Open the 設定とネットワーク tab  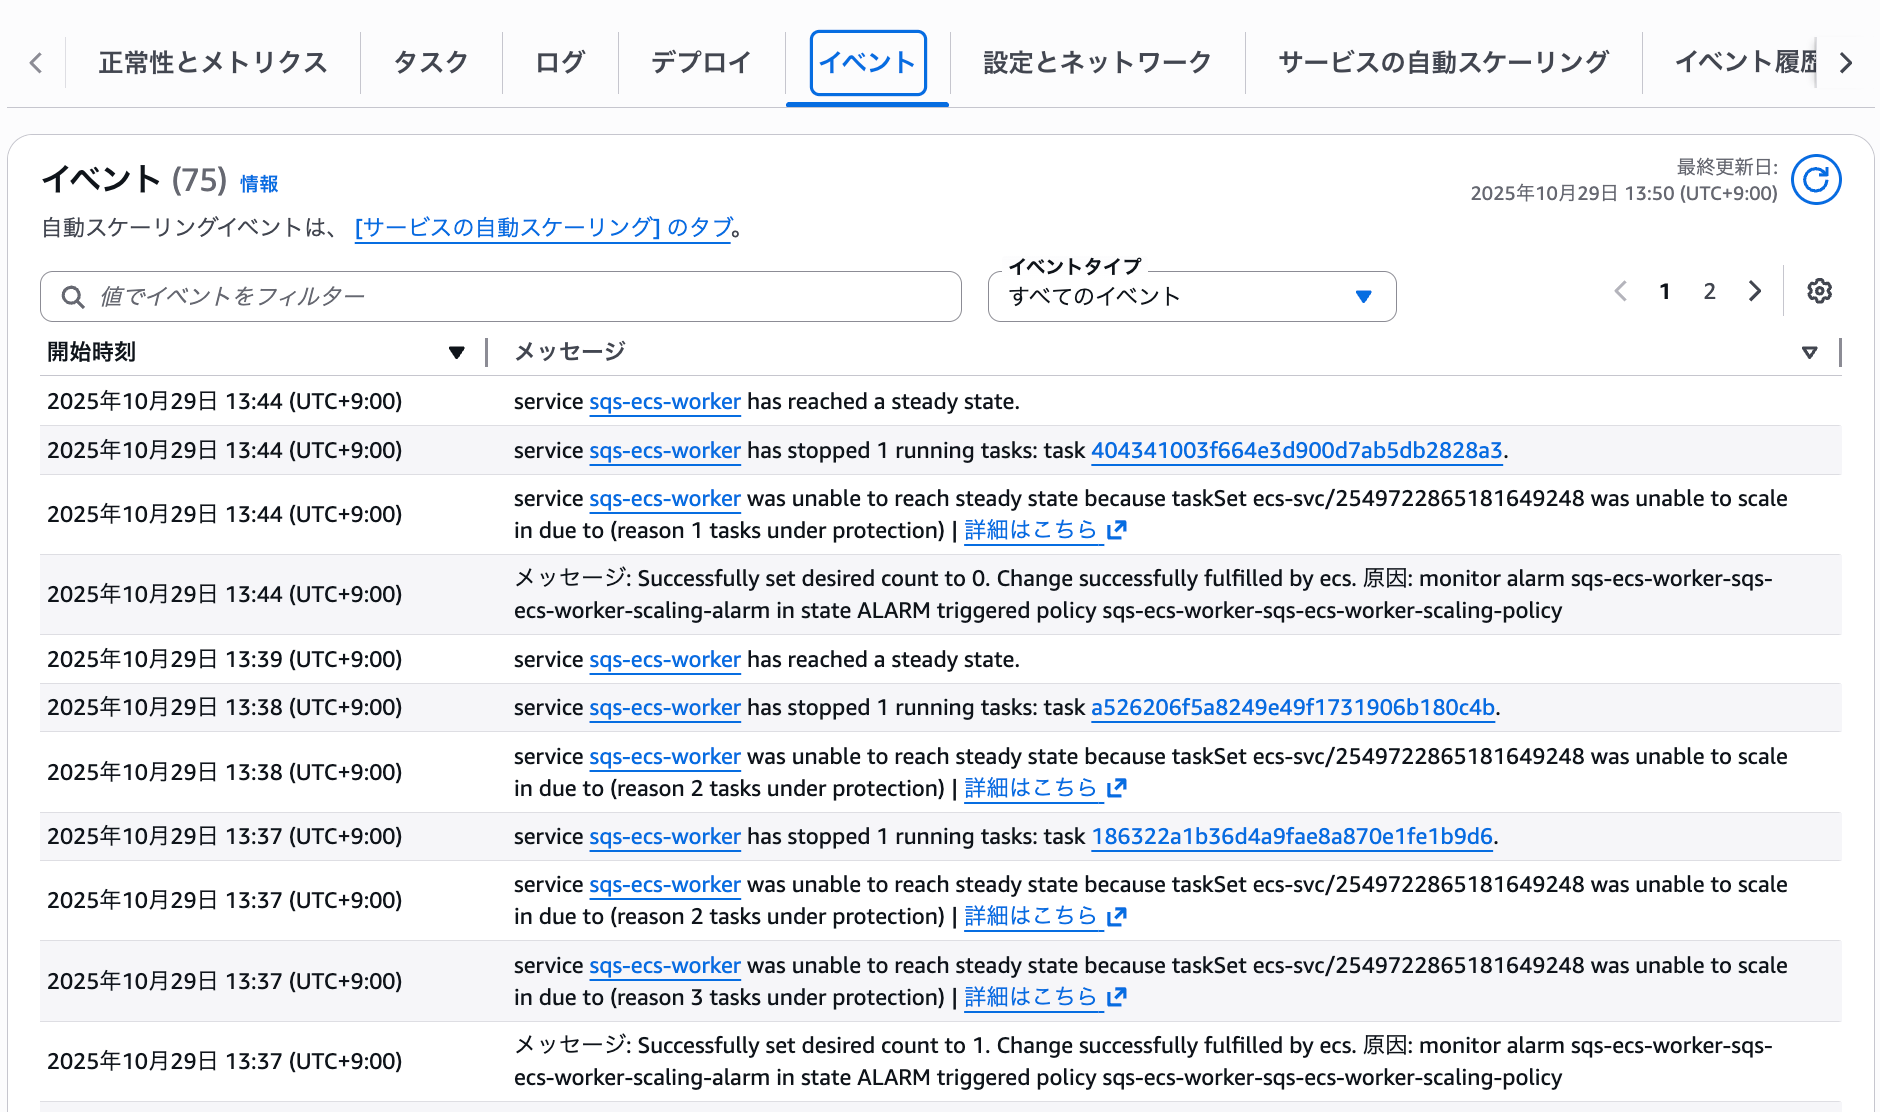[x=1097, y=63]
